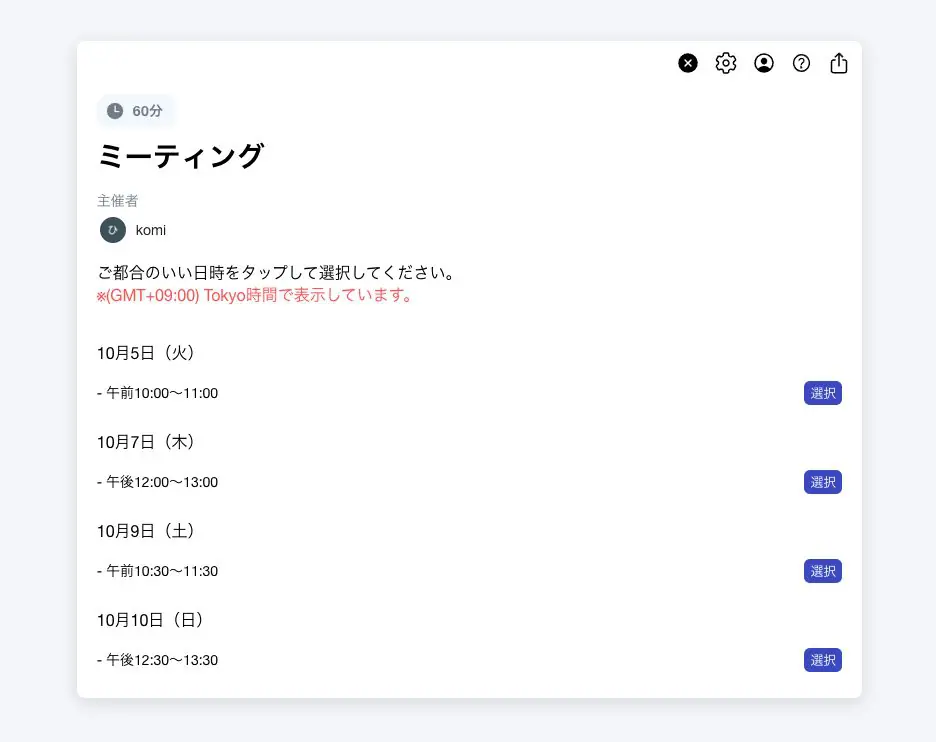Select the 10月10日（日）date heading

(151, 620)
